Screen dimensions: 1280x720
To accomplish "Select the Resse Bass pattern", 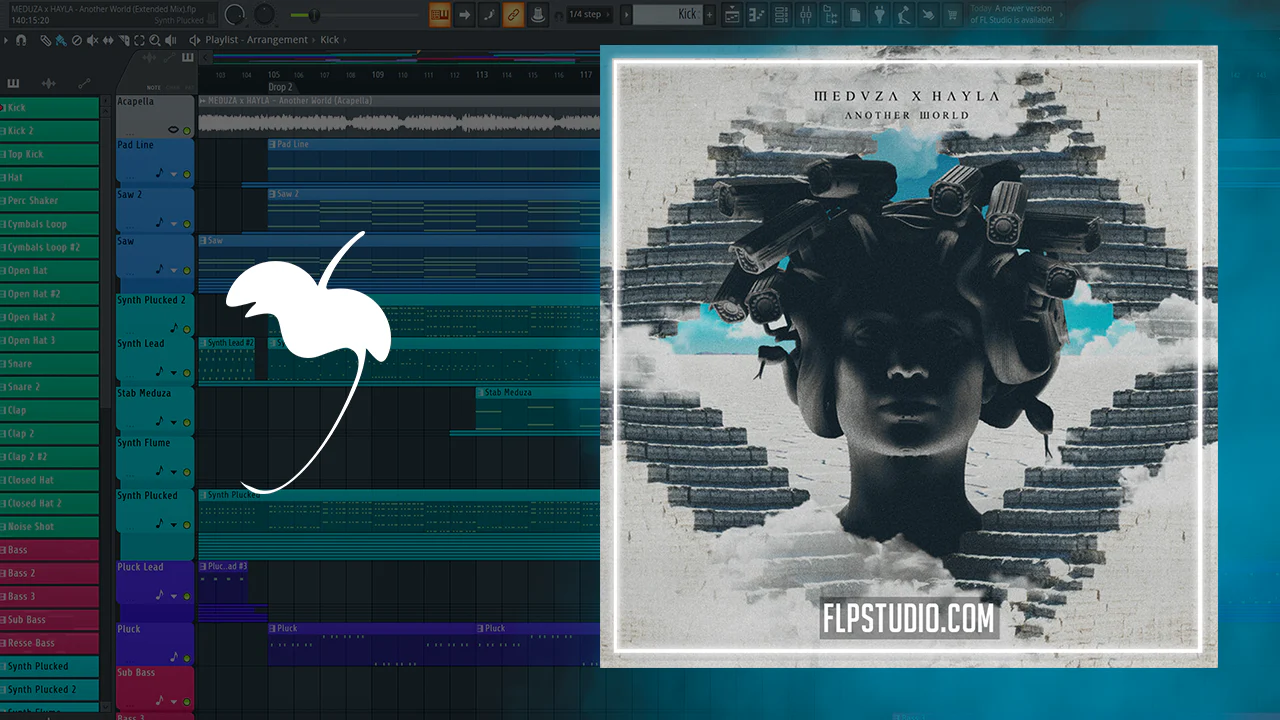I will pos(50,643).
